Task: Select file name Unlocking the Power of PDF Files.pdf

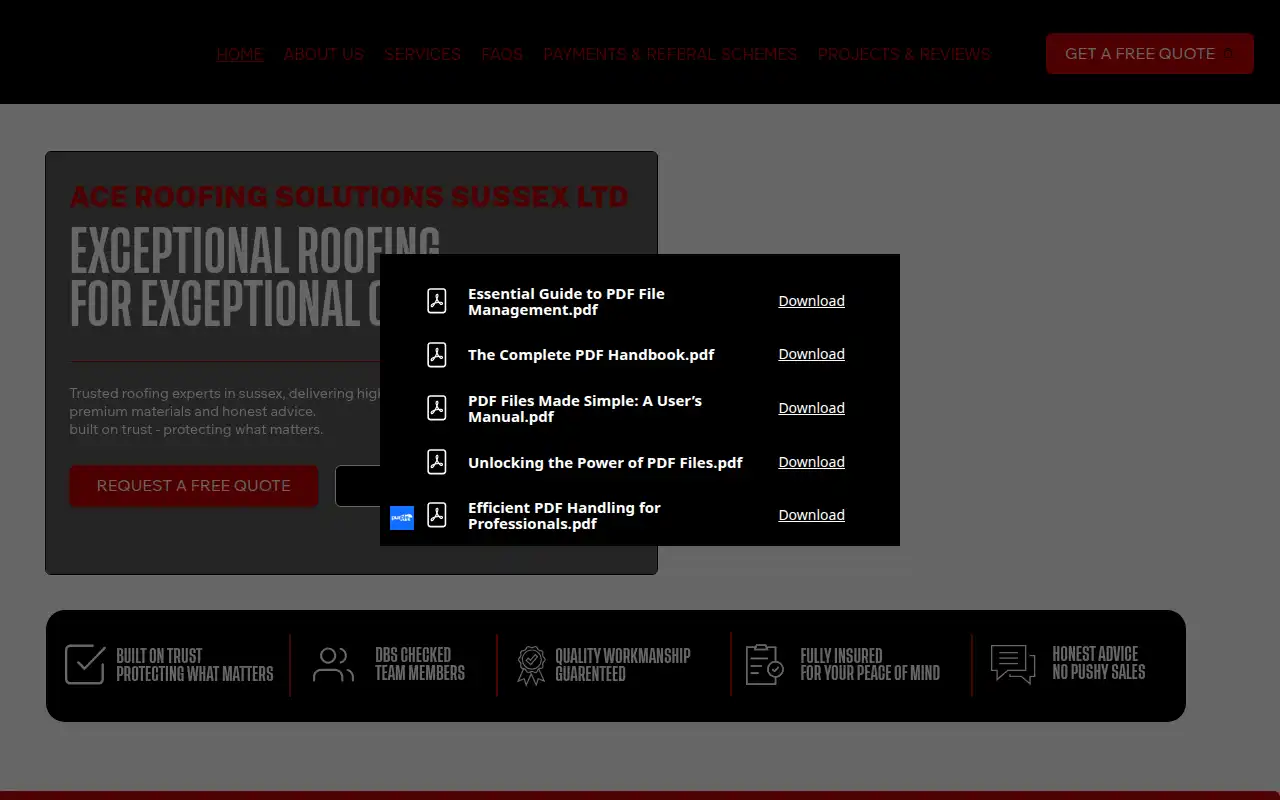Action: [605, 463]
